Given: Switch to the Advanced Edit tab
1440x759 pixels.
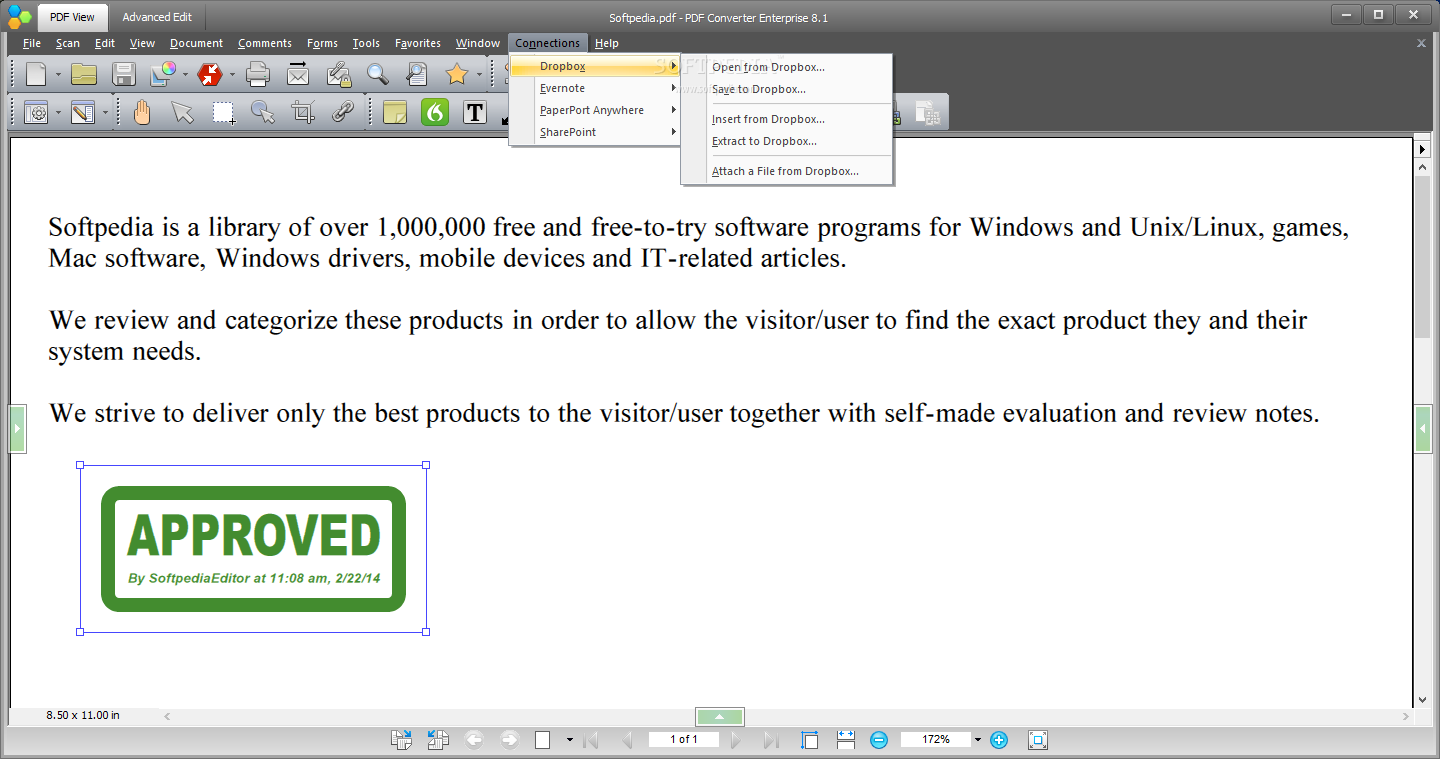Looking at the screenshot, I should coord(157,17).
